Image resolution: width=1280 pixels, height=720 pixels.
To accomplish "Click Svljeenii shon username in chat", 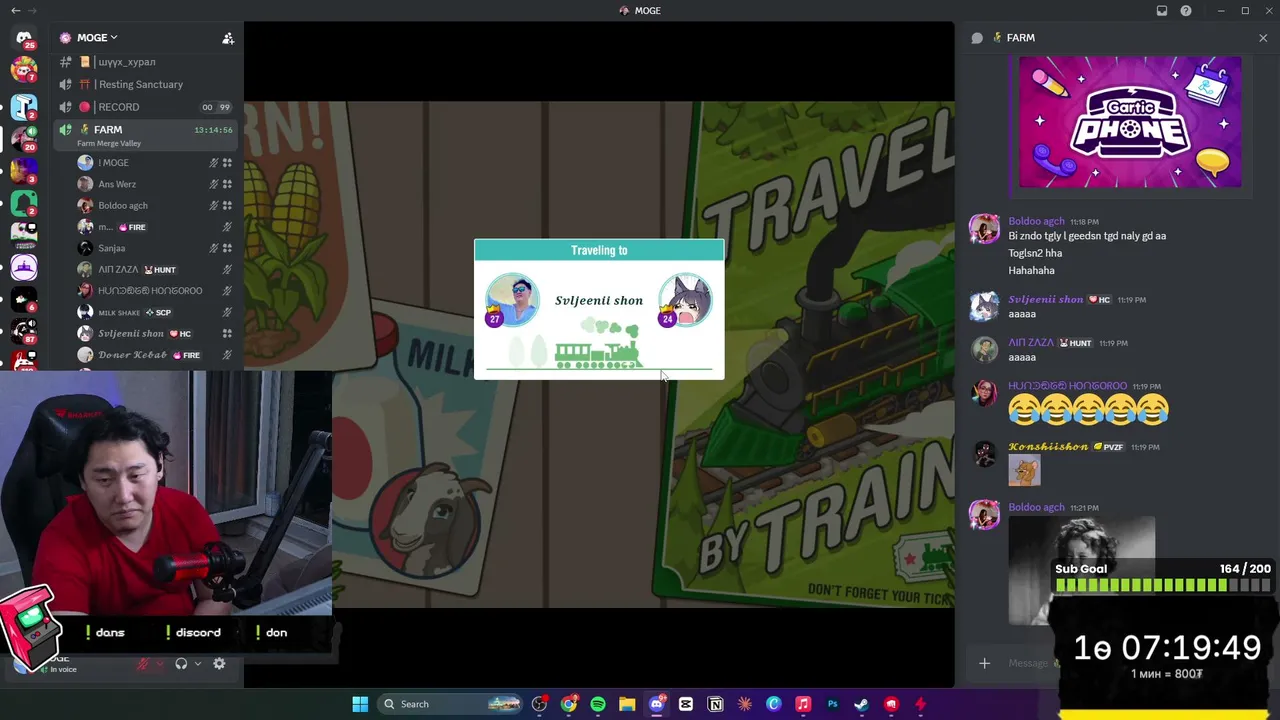I will [x=1045, y=299].
